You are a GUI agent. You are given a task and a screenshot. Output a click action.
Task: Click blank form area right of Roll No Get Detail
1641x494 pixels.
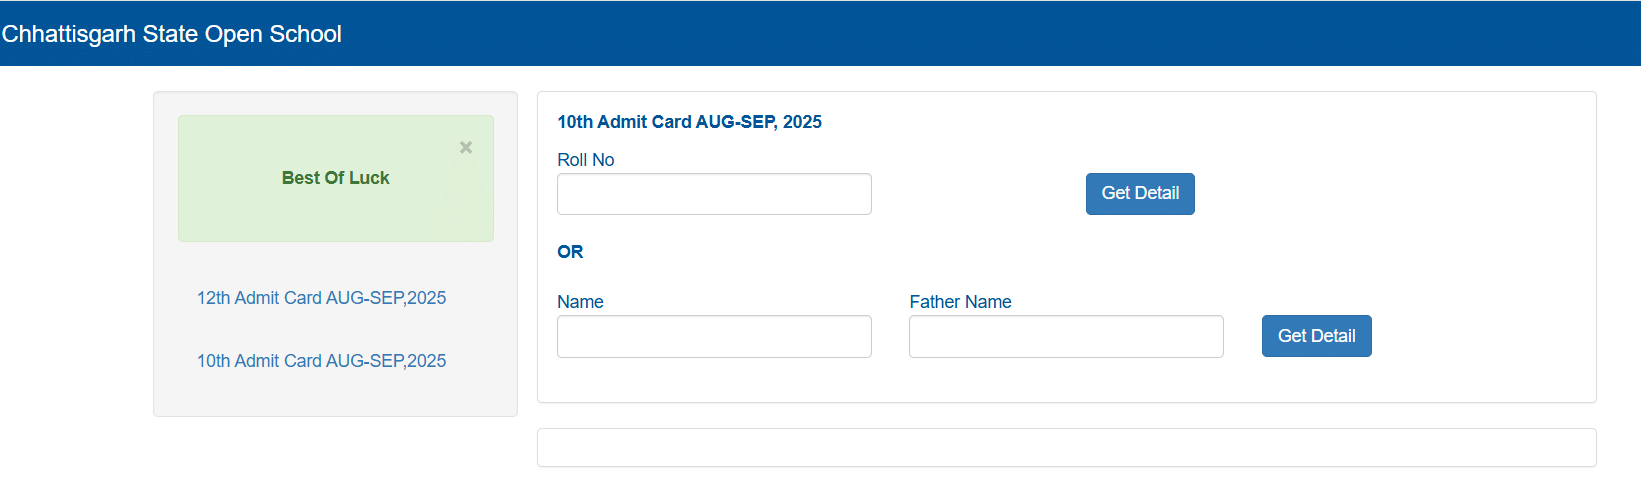click(x=1390, y=194)
